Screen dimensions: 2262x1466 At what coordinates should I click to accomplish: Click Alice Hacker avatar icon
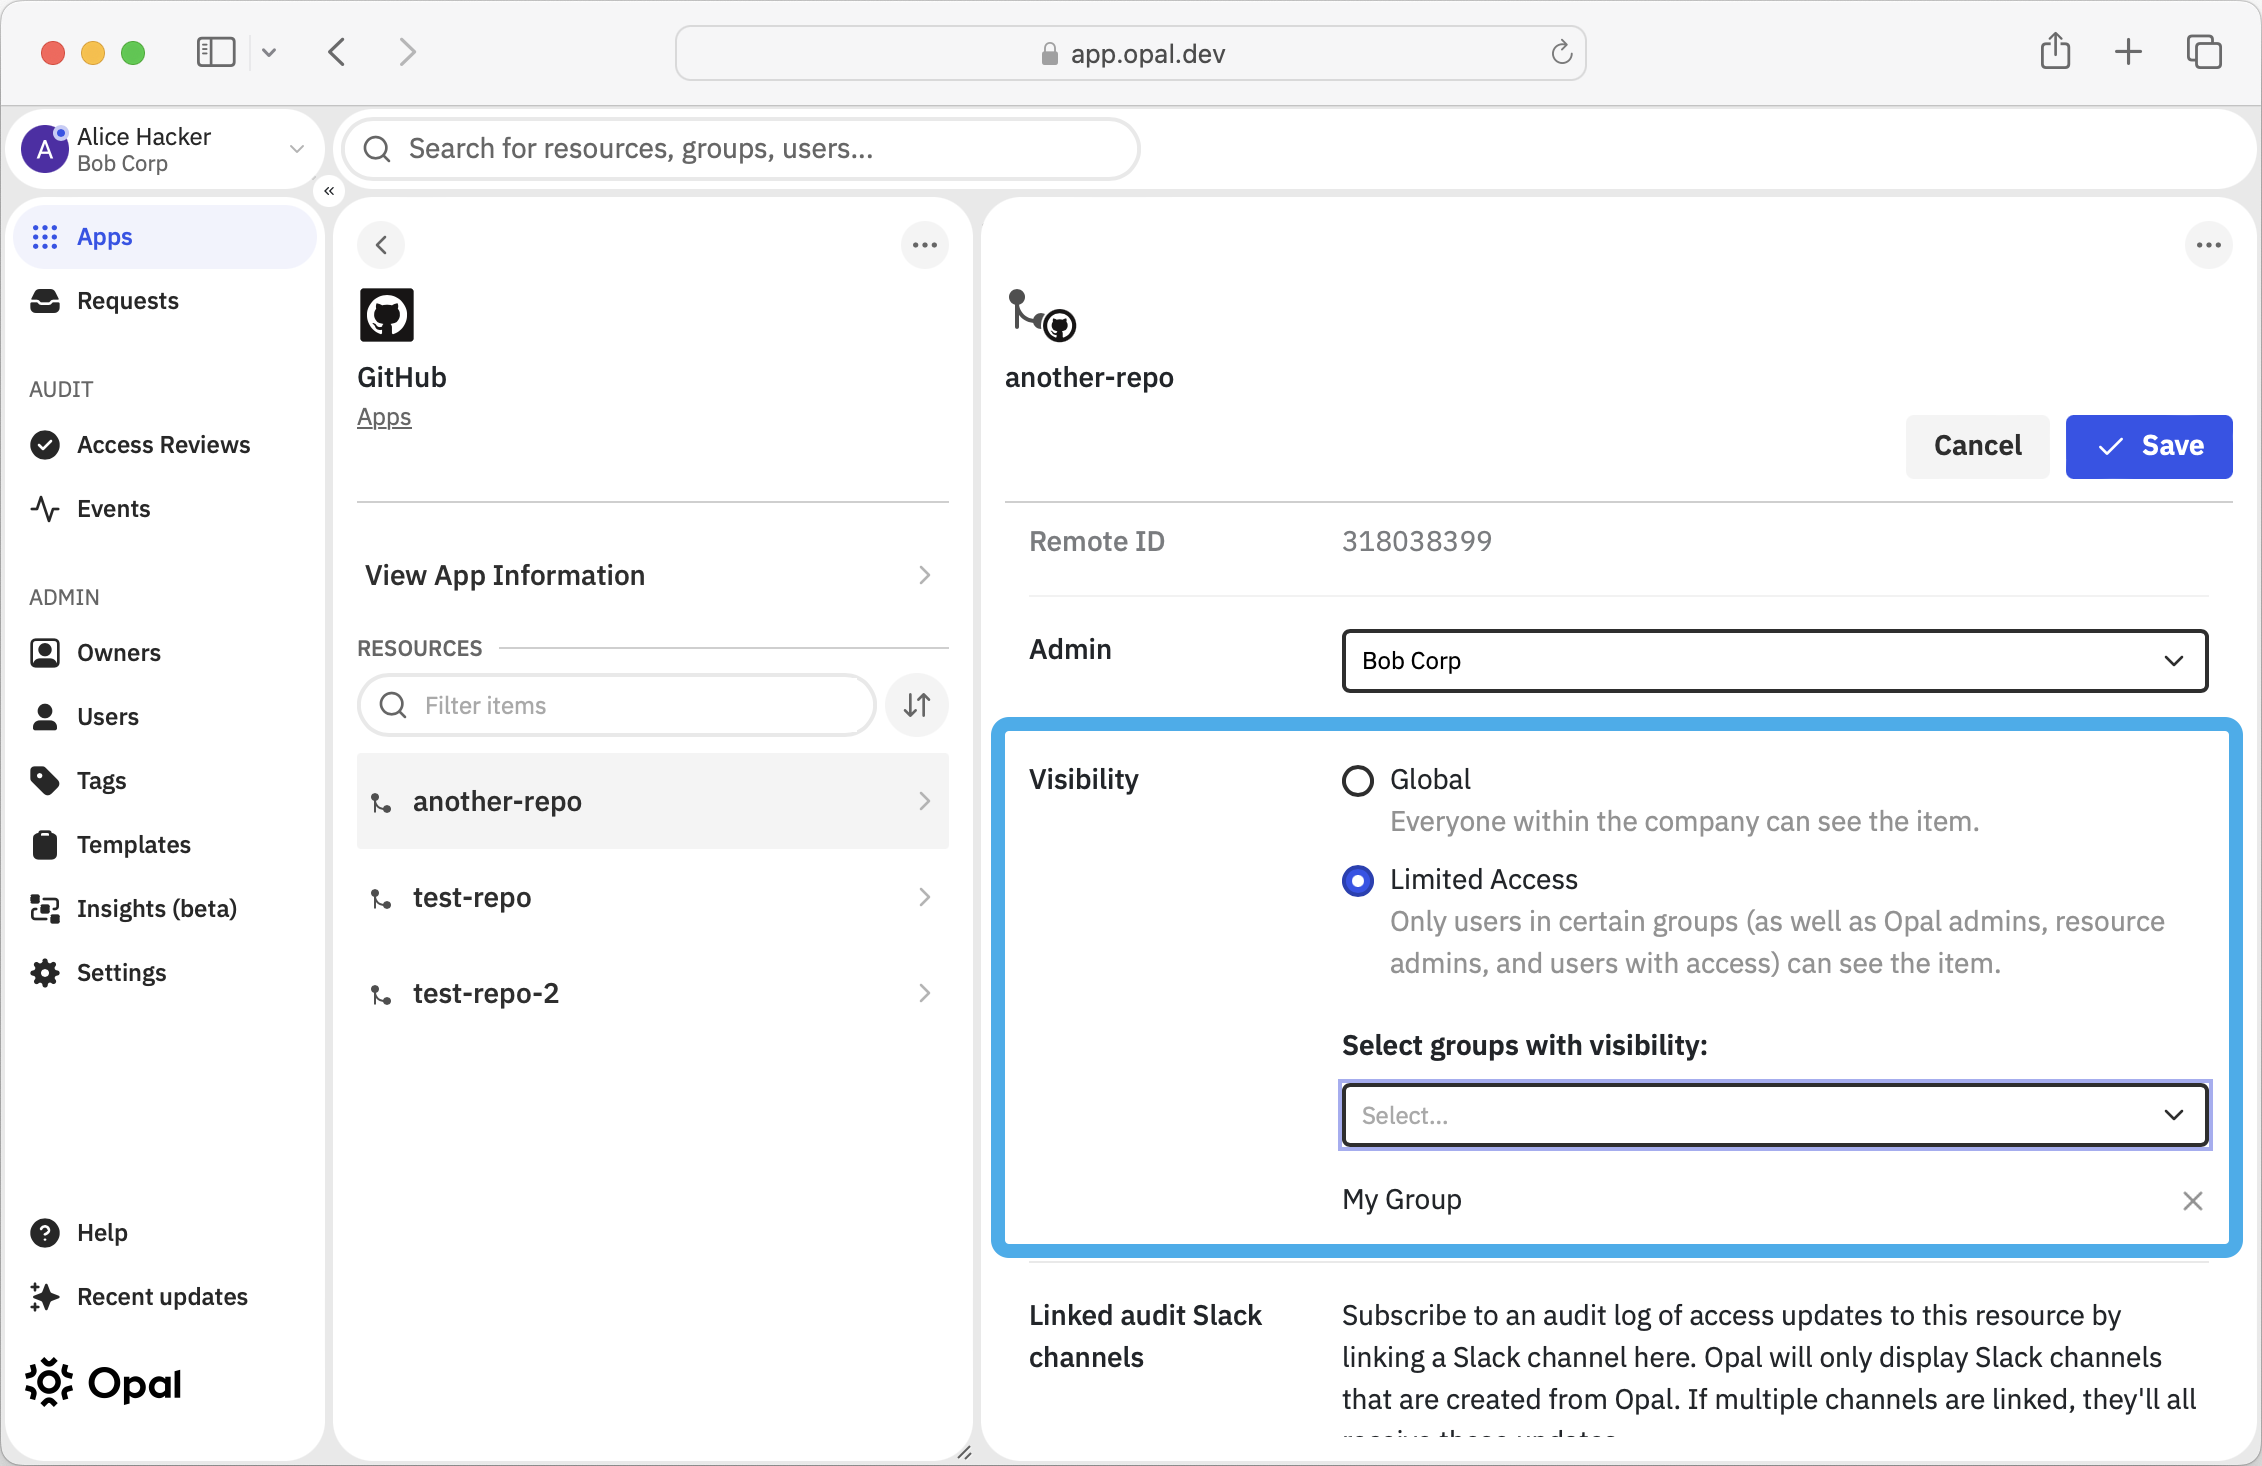tap(45, 149)
